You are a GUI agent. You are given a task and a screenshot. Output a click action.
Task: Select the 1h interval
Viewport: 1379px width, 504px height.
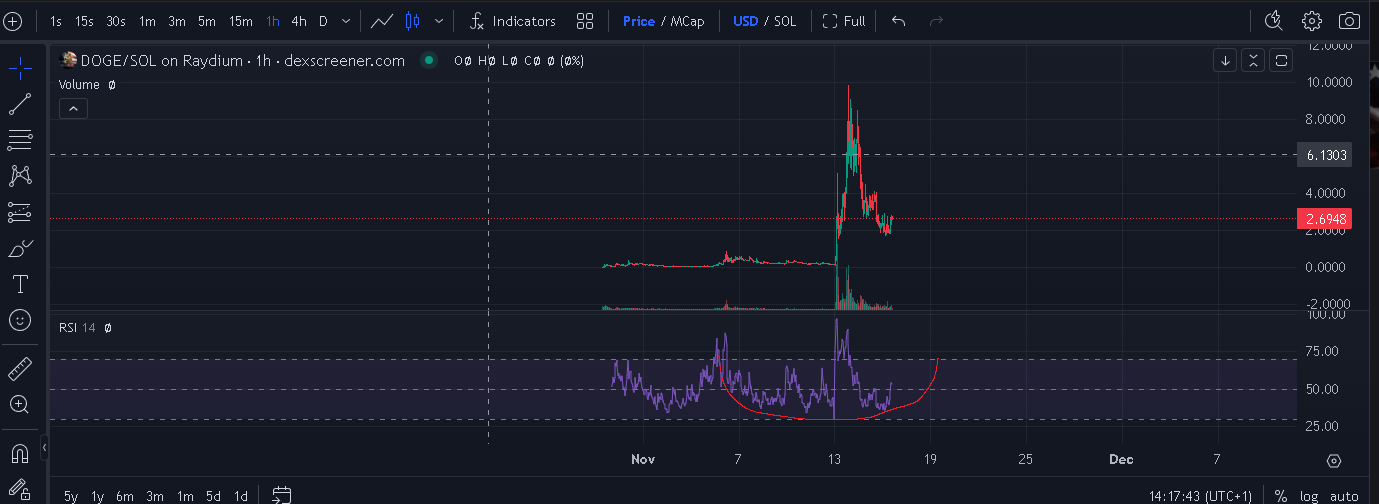pyautogui.click(x=273, y=20)
